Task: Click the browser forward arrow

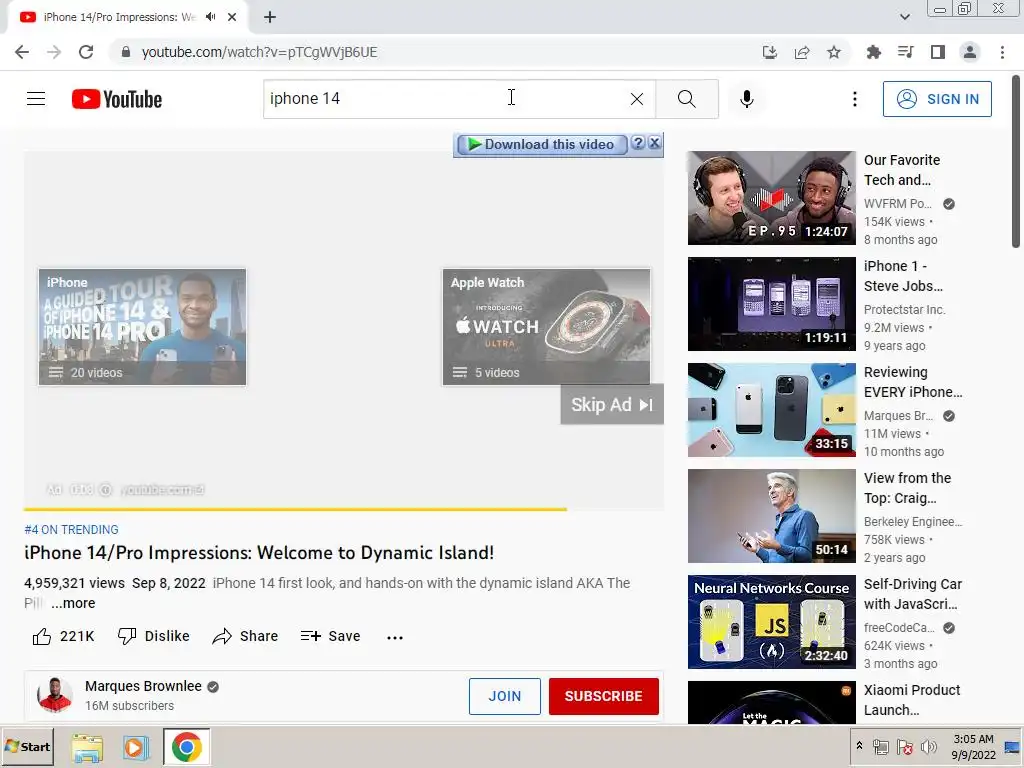Action: tap(54, 52)
